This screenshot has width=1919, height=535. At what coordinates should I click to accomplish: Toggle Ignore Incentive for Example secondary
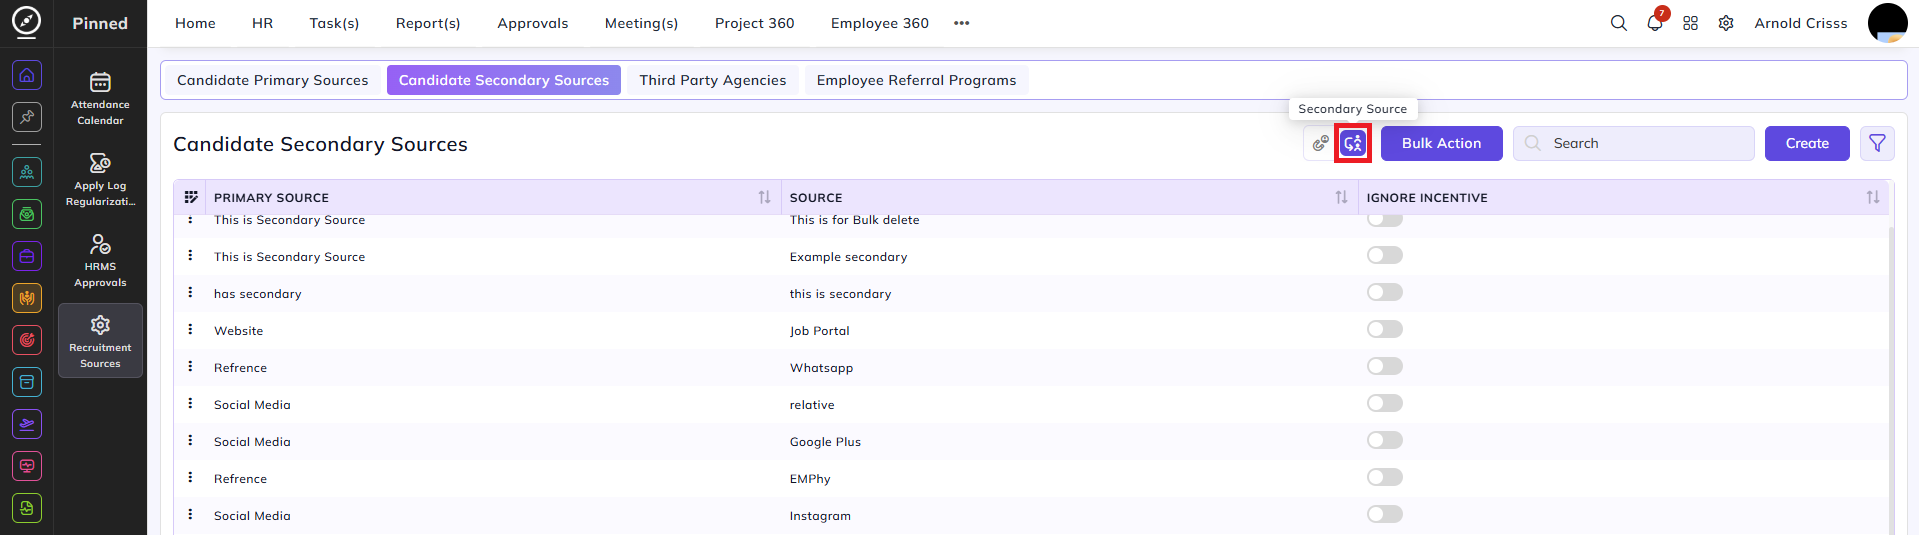click(x=1385, y=255)
